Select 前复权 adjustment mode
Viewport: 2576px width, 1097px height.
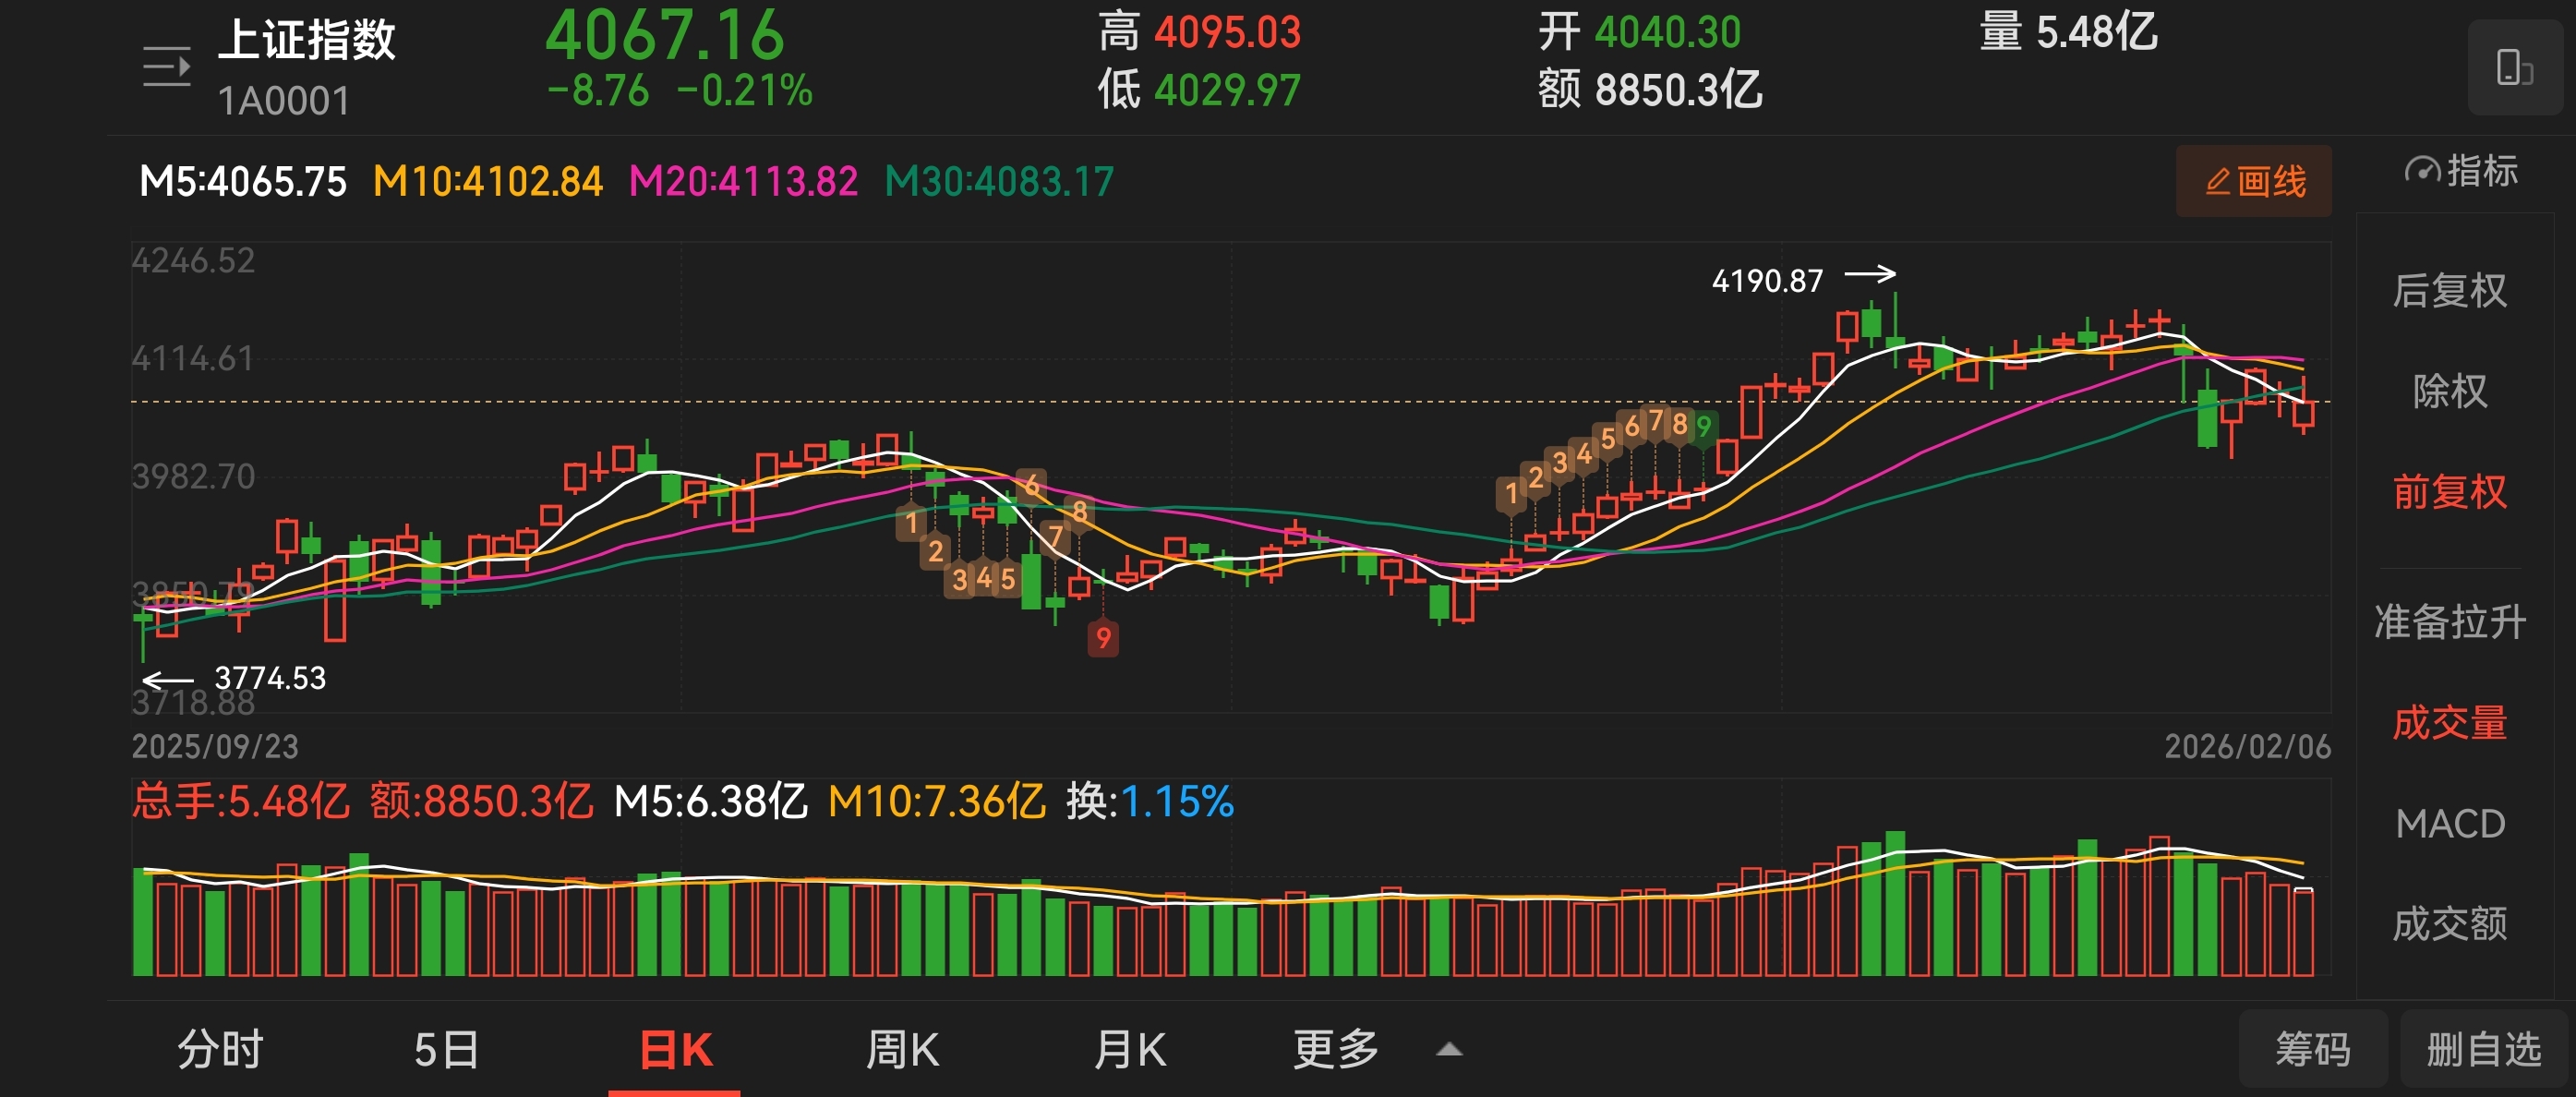(2449, 492)
